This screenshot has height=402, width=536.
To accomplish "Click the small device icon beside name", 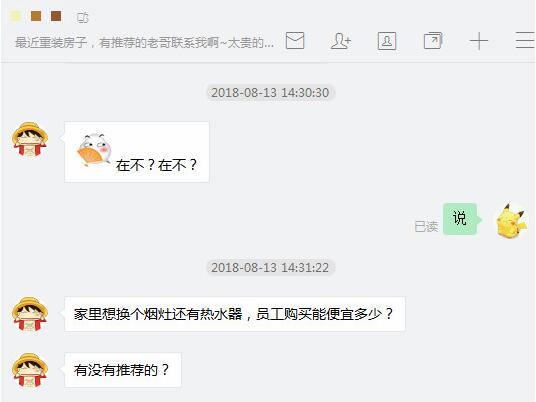I will 82,17.
